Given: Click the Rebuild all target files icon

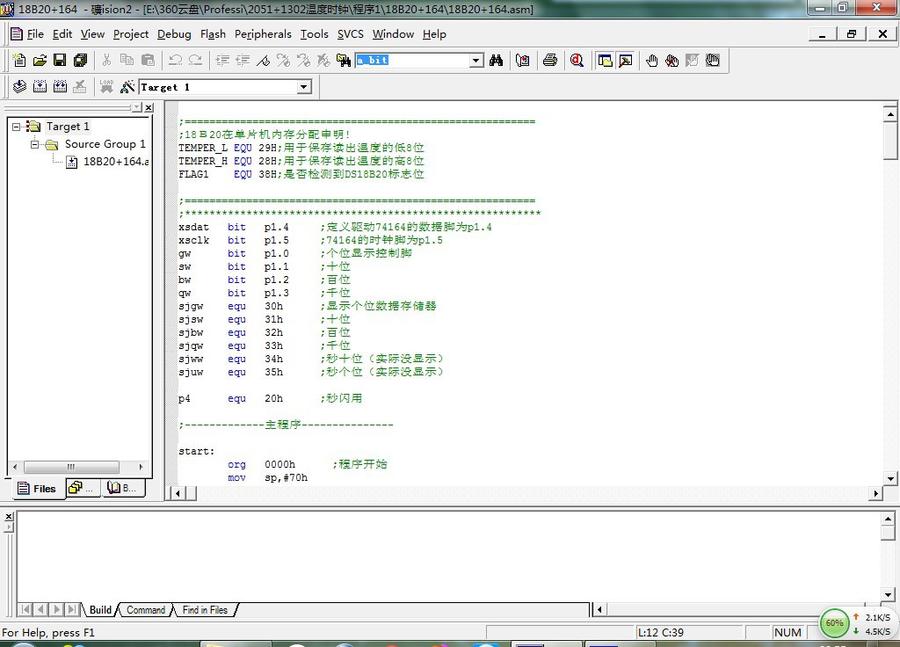Looking at the screenshot, I should pyautogui.click(x=59, y=87).
